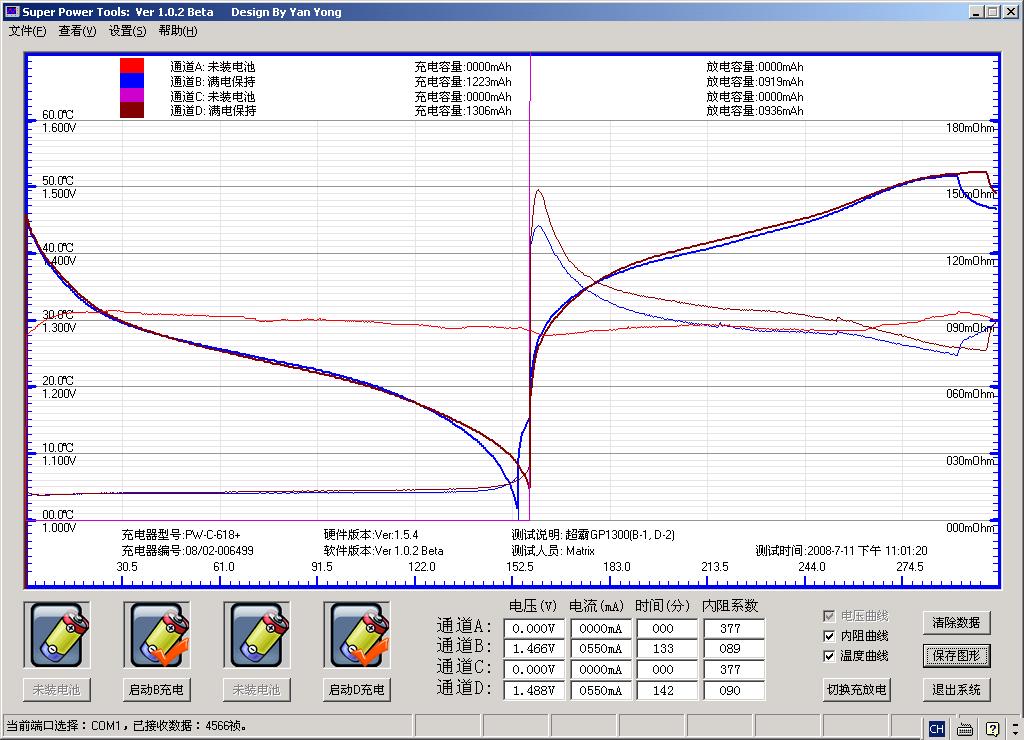Image resolution: width=1024 pixels, height=740 pixels.
Task: Click the application icon in title bar
Action: coord(11,11)
